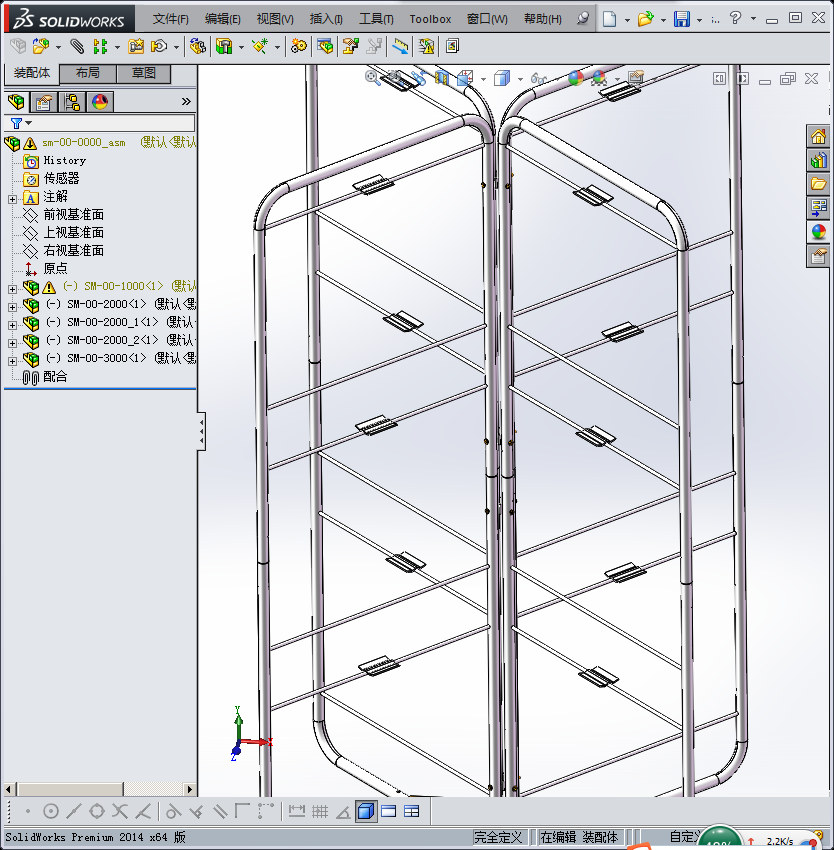Click the New document icon

pyautogui.click(x=609, y=19)
